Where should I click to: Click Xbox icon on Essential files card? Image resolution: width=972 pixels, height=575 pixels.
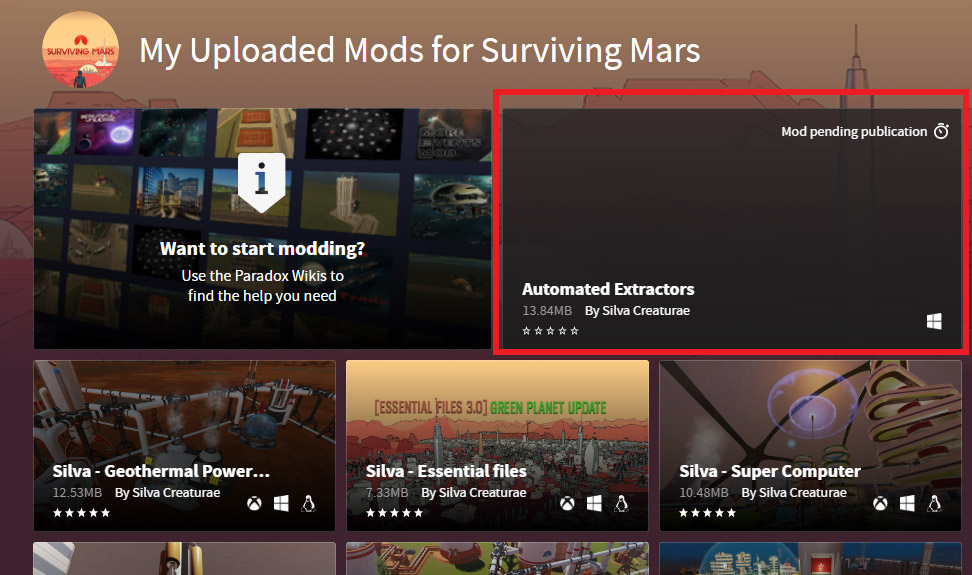coord(567,503)
